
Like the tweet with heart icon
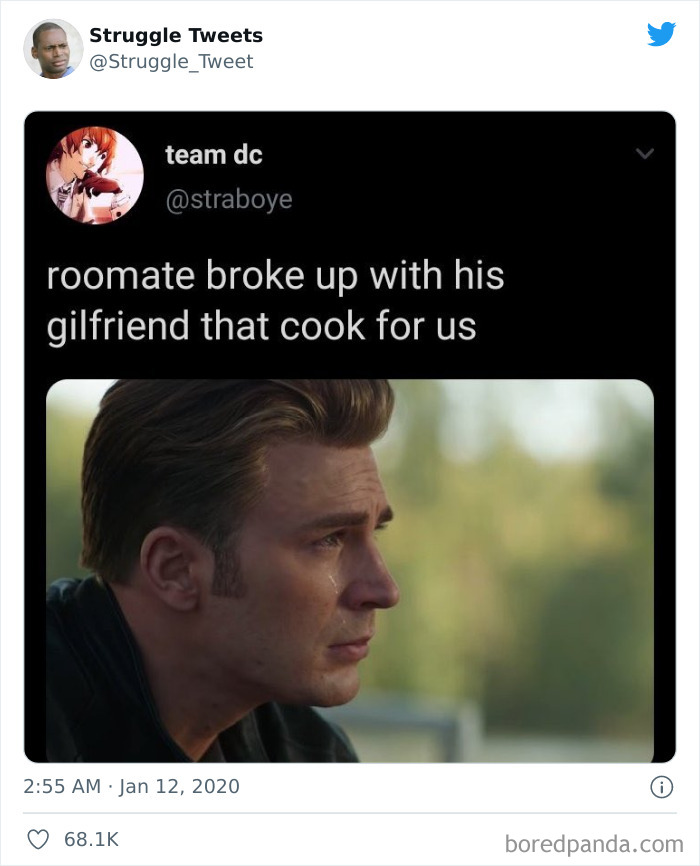(x=38, y=839)
